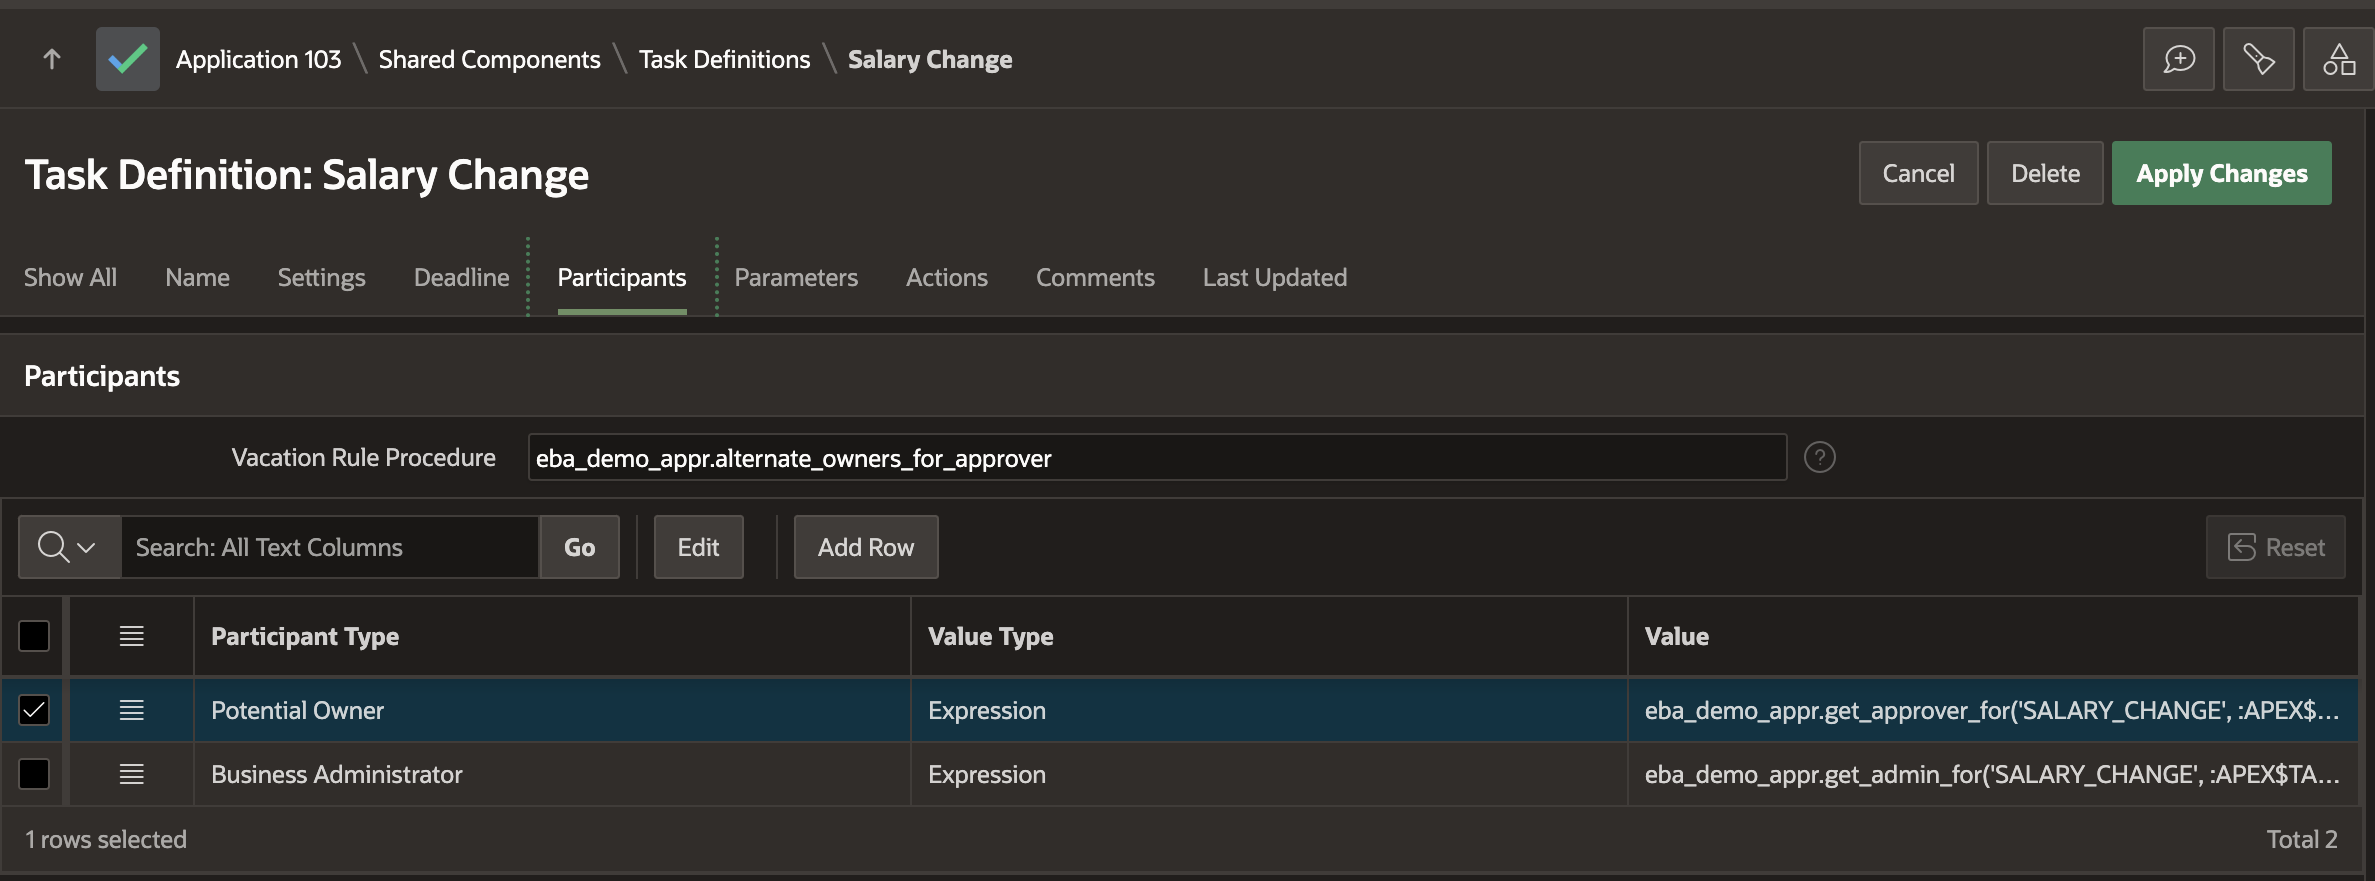
Task: Click the Go search button
Action: pos(579,547)
